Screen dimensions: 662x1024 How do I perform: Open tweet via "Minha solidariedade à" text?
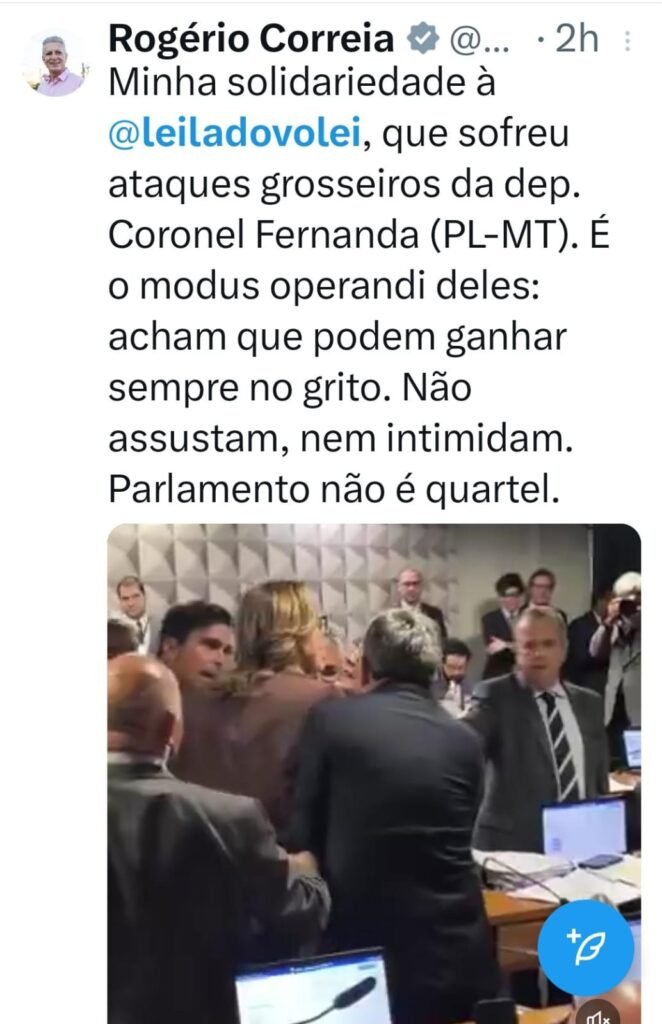[302, 83]
